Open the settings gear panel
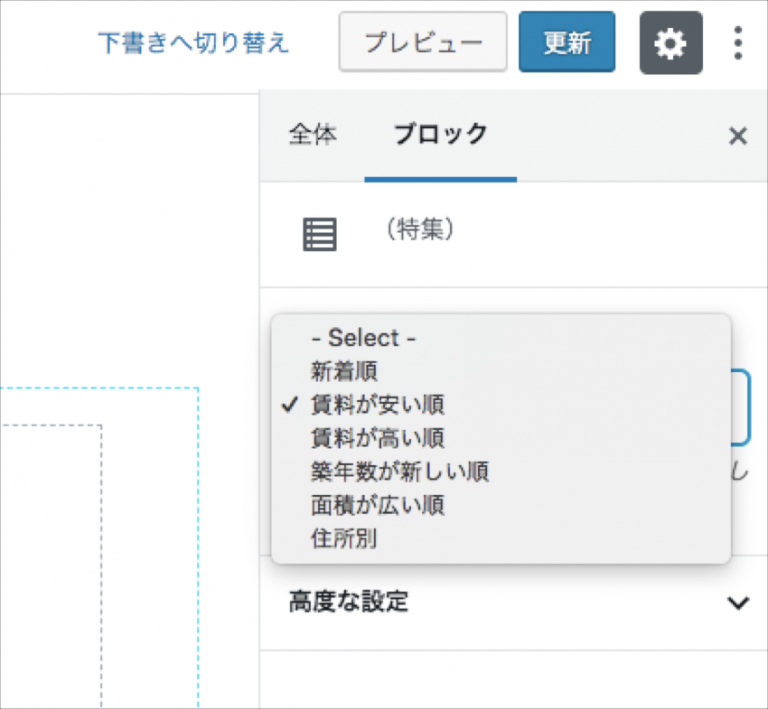The image size is (768, 709). [671, 43]
